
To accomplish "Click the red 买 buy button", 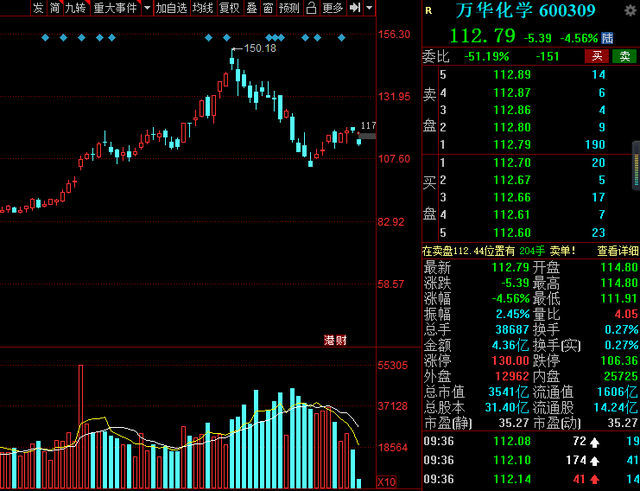I will 597,56.
